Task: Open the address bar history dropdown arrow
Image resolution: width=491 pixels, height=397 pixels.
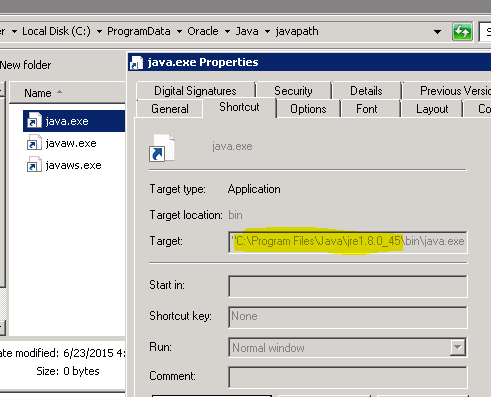Action: [x=437, y=32]
